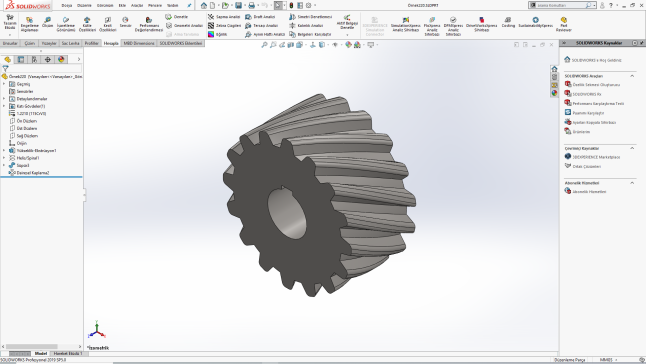Click Zoom to Fit magnifier in view toolbar

(264, 44)
